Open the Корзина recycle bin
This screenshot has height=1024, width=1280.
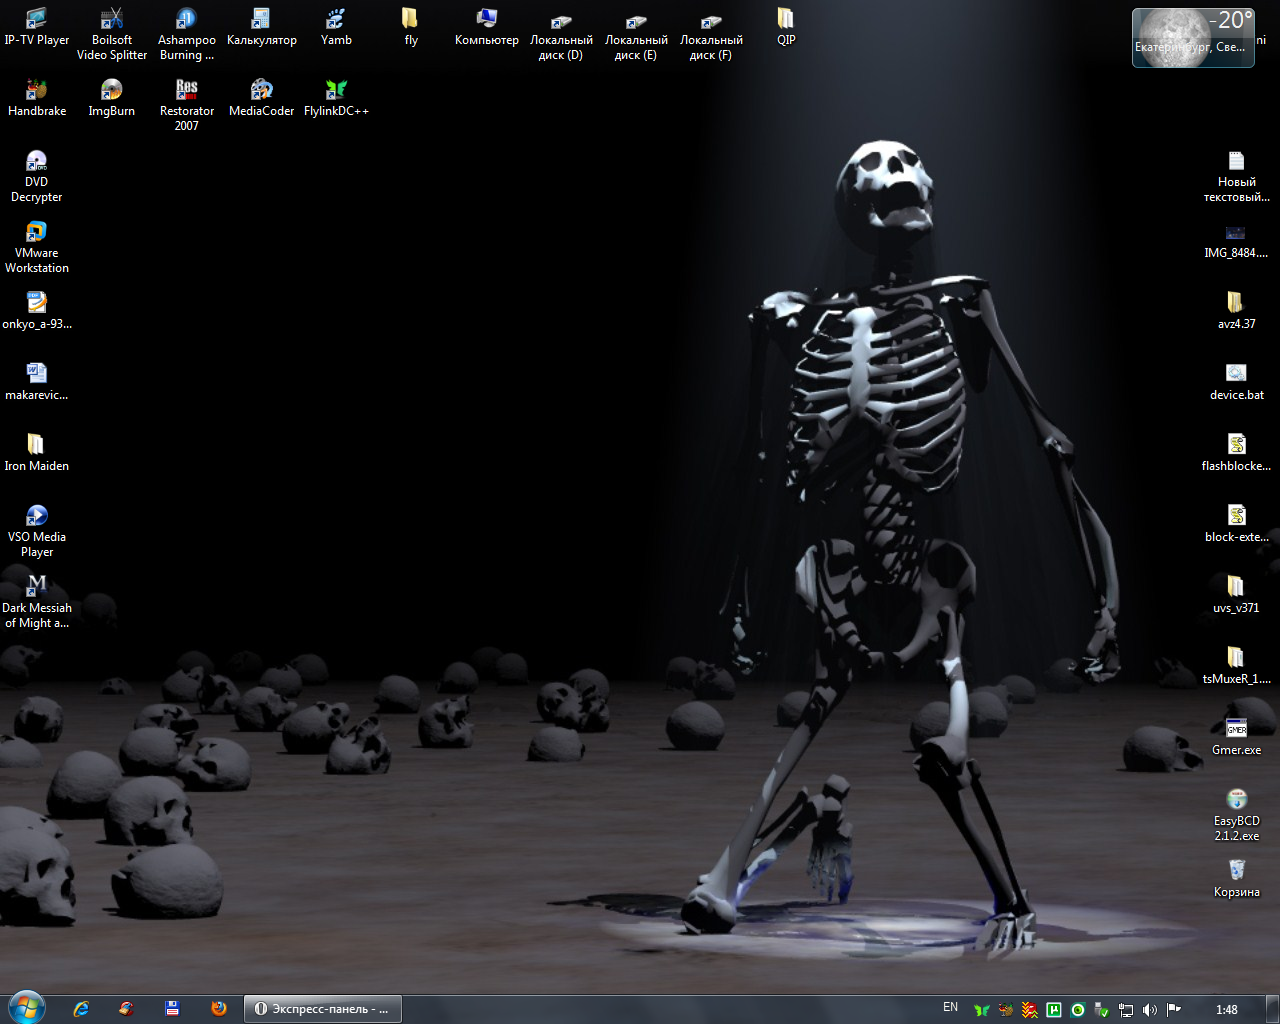[x=1237, y=879]
